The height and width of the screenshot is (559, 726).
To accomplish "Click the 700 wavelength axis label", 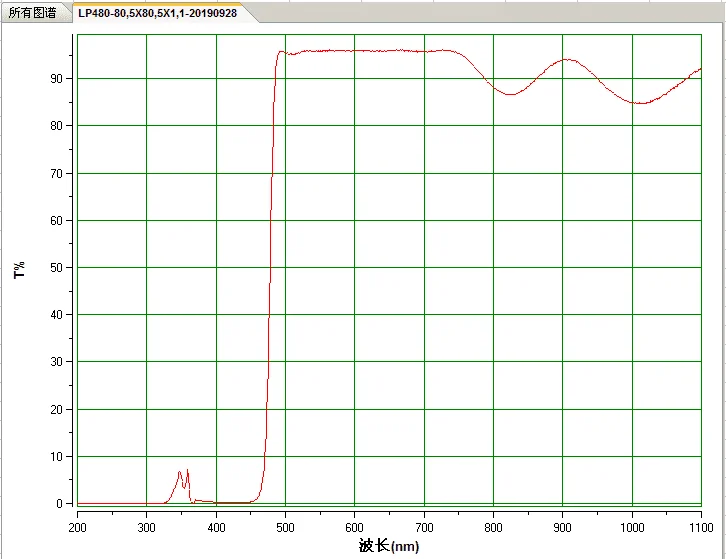I will pyautogui.click(x=424, y=528).
